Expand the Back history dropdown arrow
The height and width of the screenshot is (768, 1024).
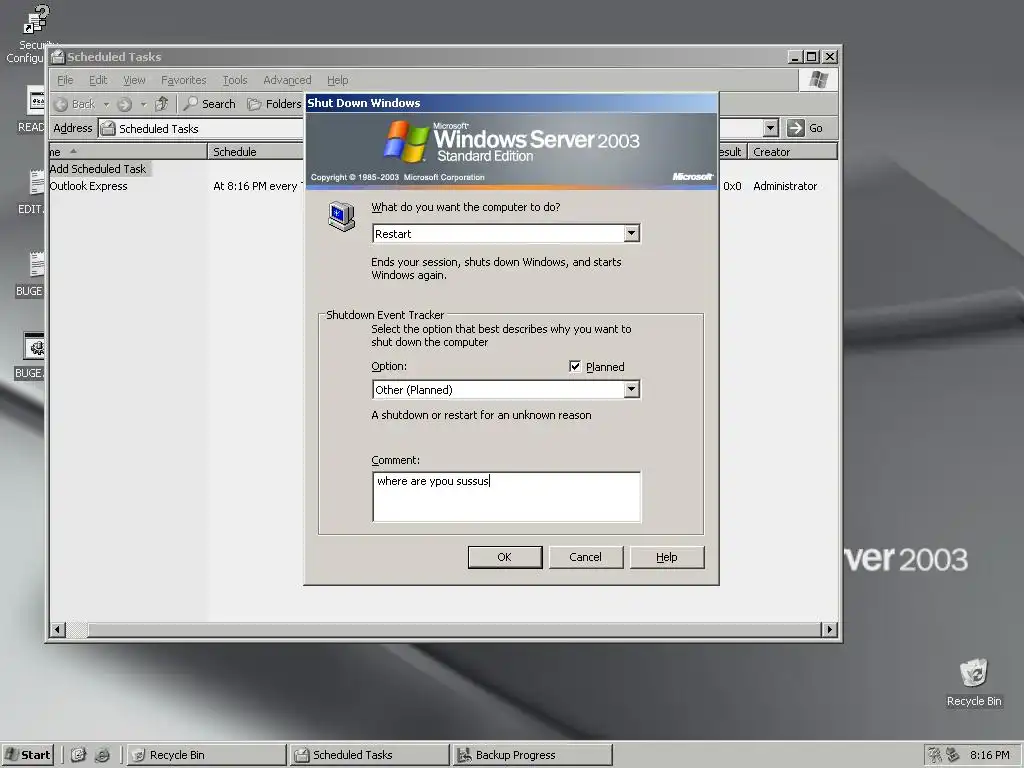click(106, 104)
